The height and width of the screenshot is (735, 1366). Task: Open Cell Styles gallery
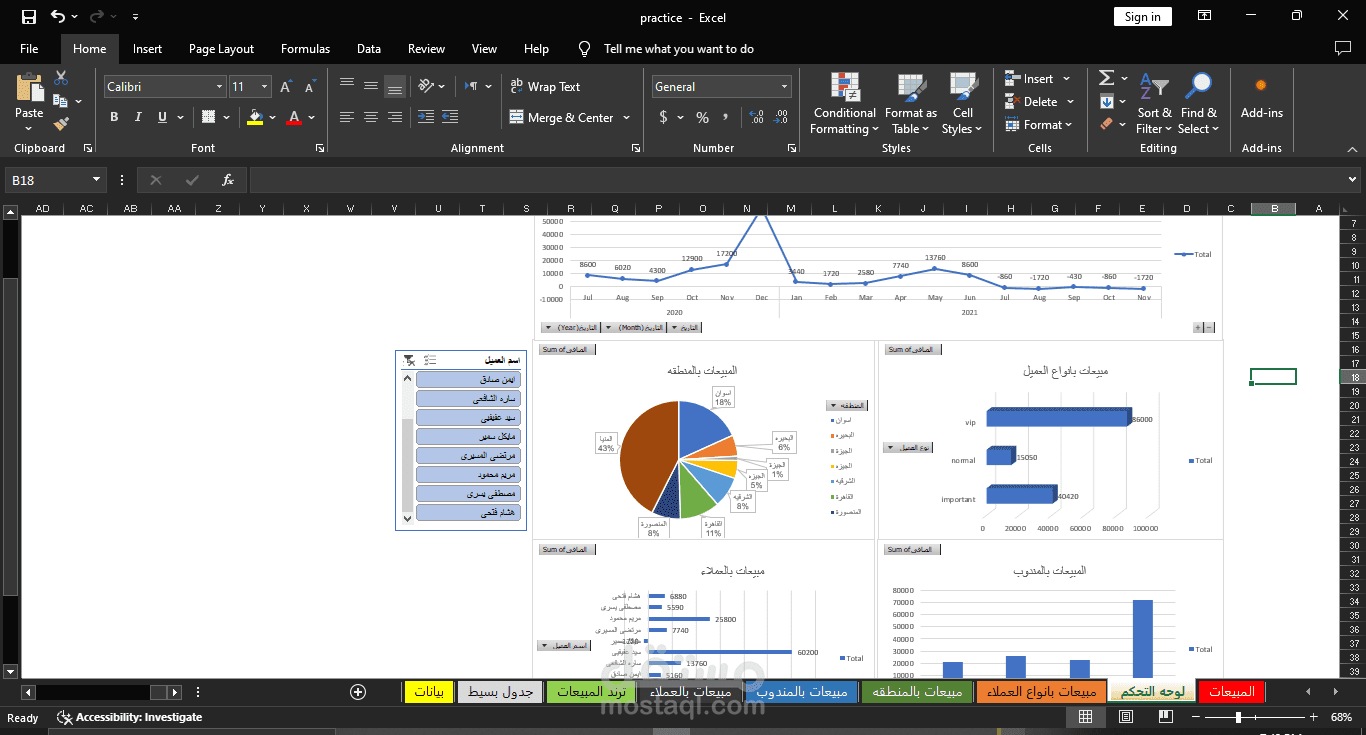pos(963,103)
